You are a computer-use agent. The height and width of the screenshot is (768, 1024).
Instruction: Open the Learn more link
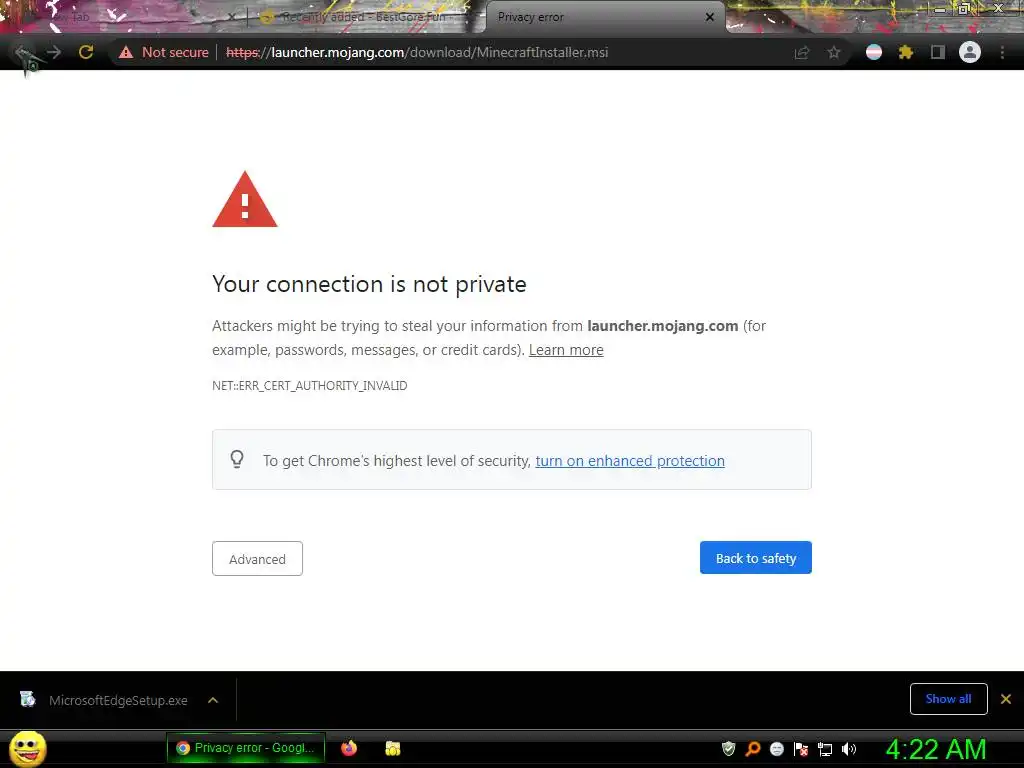(x=566, y=350)
